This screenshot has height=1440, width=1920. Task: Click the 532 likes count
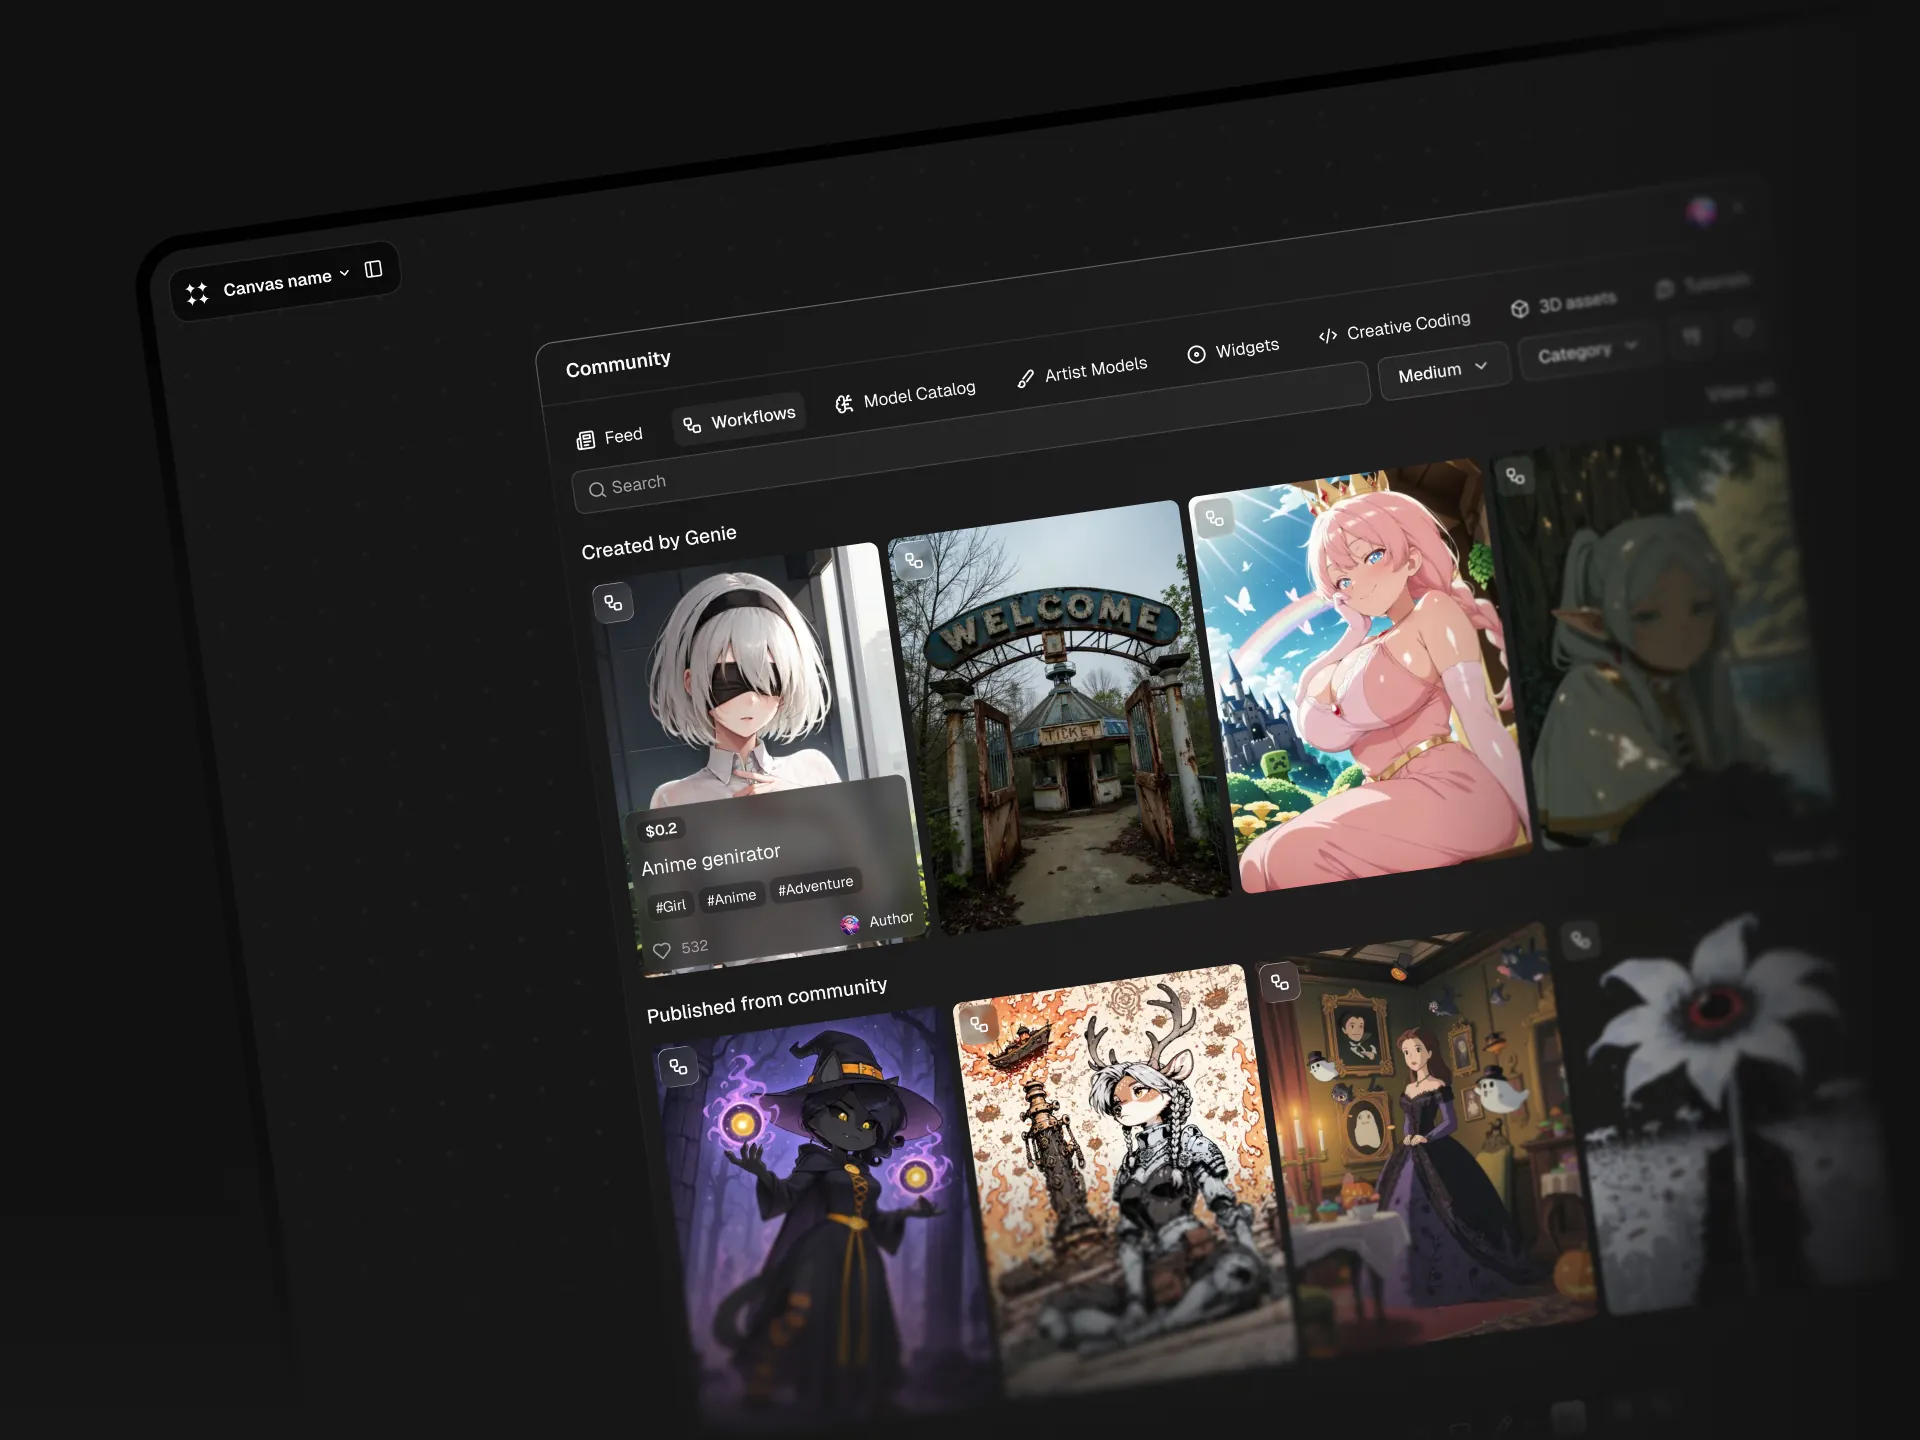click(x=694, y=946)
